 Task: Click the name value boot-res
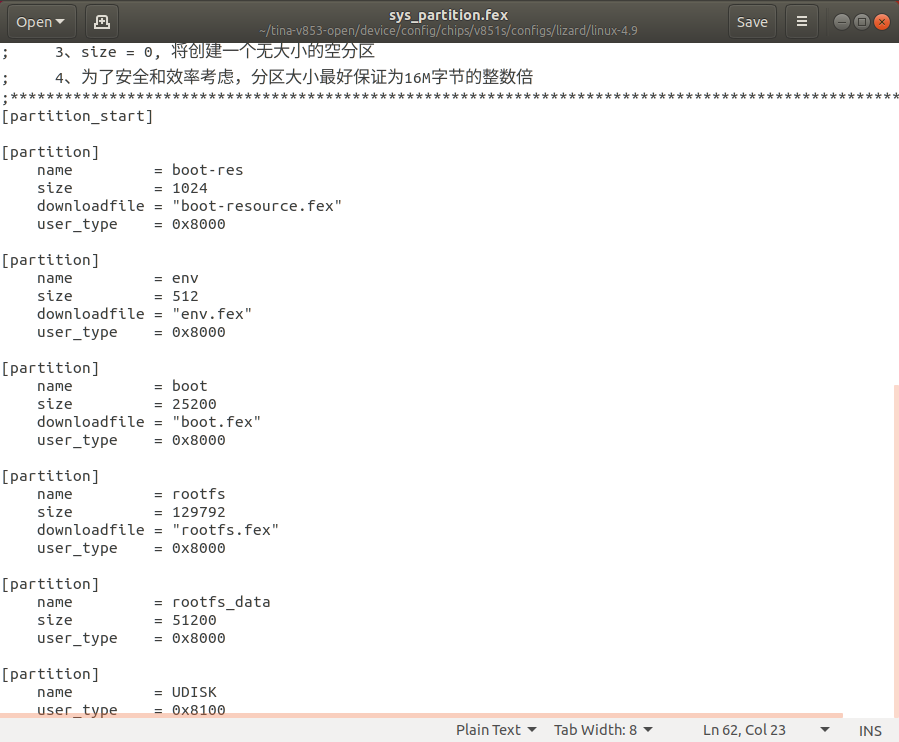click(x=208, y=170)
